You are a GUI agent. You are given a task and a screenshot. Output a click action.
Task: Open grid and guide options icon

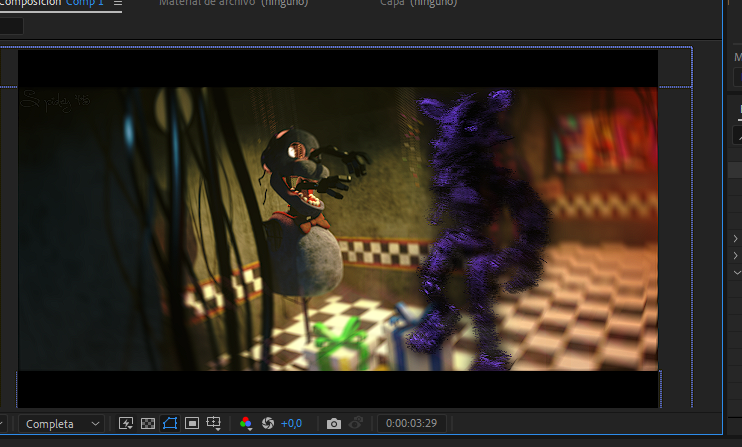click(x=214, y=423)
